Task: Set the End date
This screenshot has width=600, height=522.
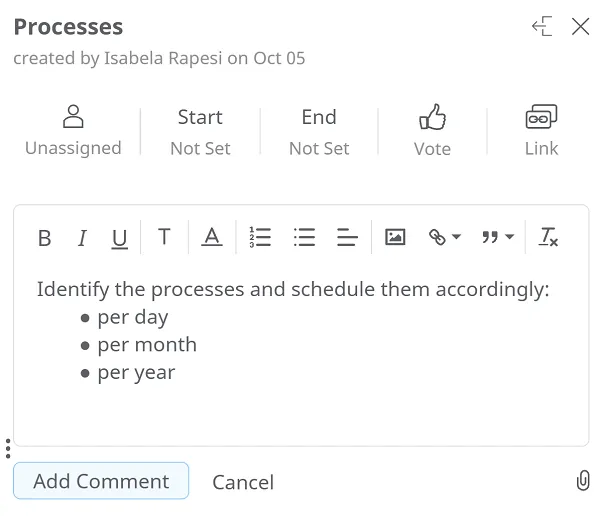Action: click(x=319, y=132)
